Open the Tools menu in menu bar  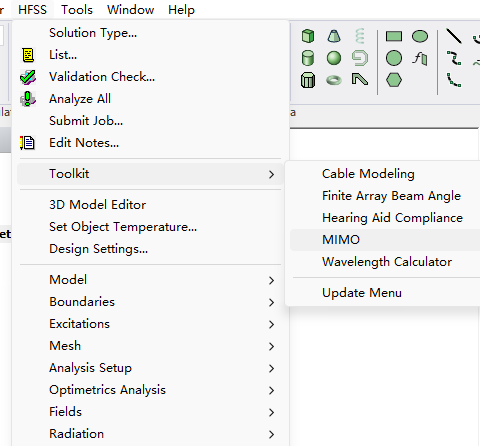(77, 10)
